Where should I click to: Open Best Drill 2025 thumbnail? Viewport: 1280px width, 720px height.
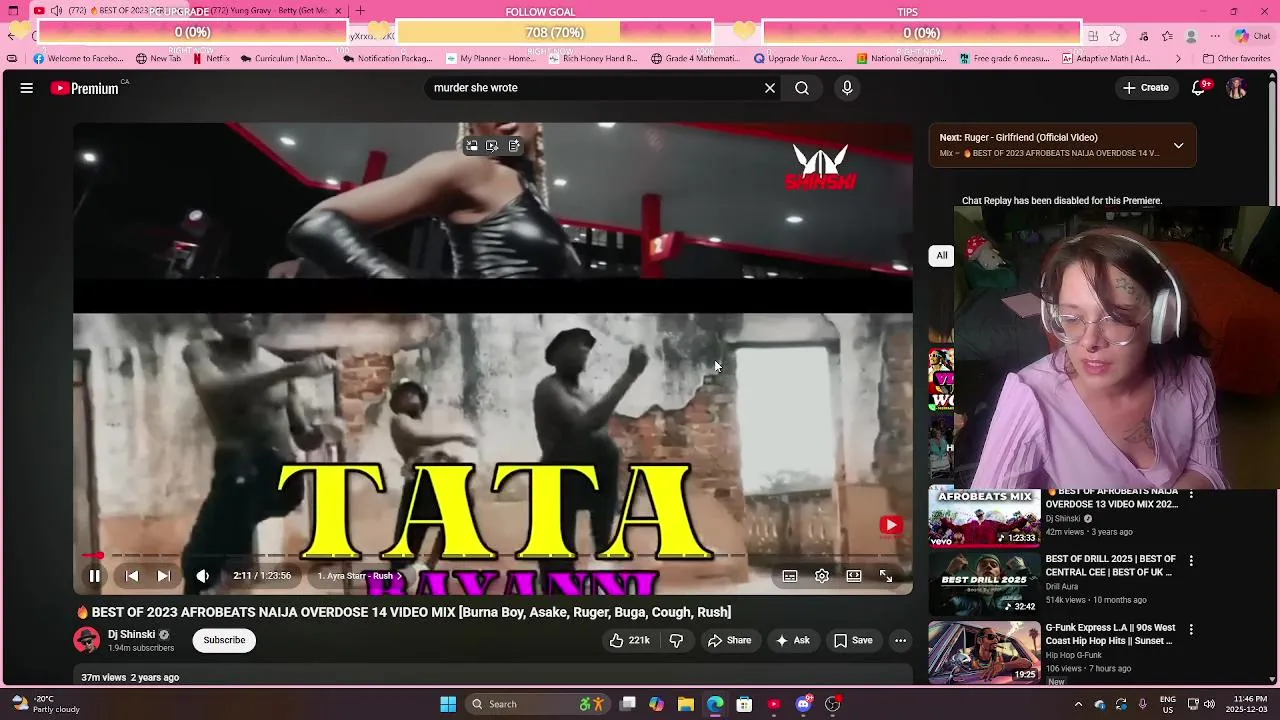click(x=984, y=585)
